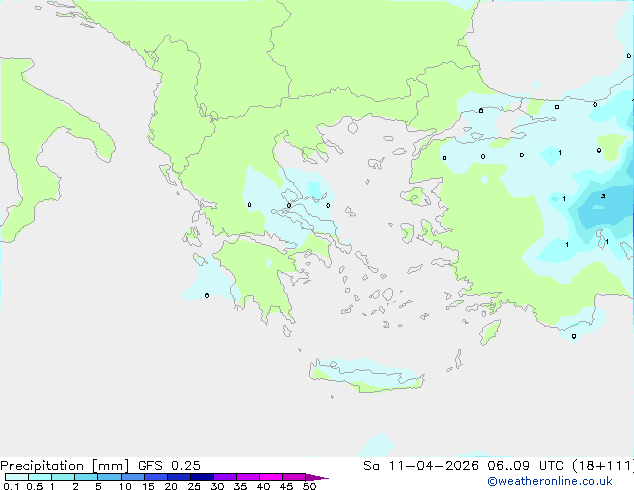Click the "(18+111)" forecast run label

pyautogui.click(x=603, y=466)
